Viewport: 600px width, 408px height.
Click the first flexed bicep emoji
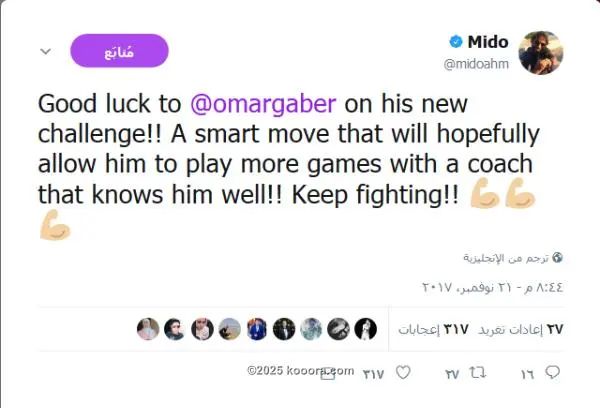pyautogui.click(x=485, y=193)
